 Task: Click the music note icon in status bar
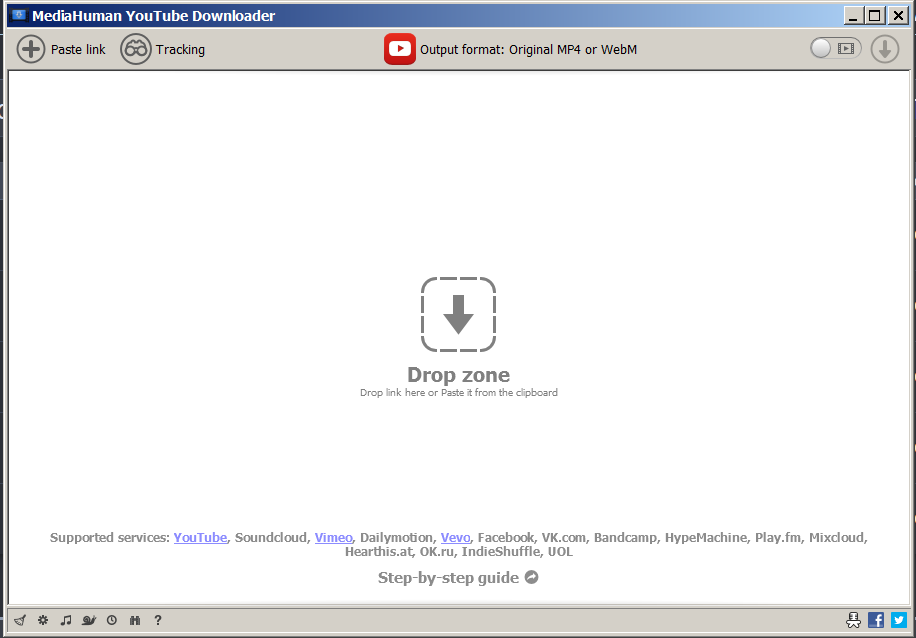[65, 620]
